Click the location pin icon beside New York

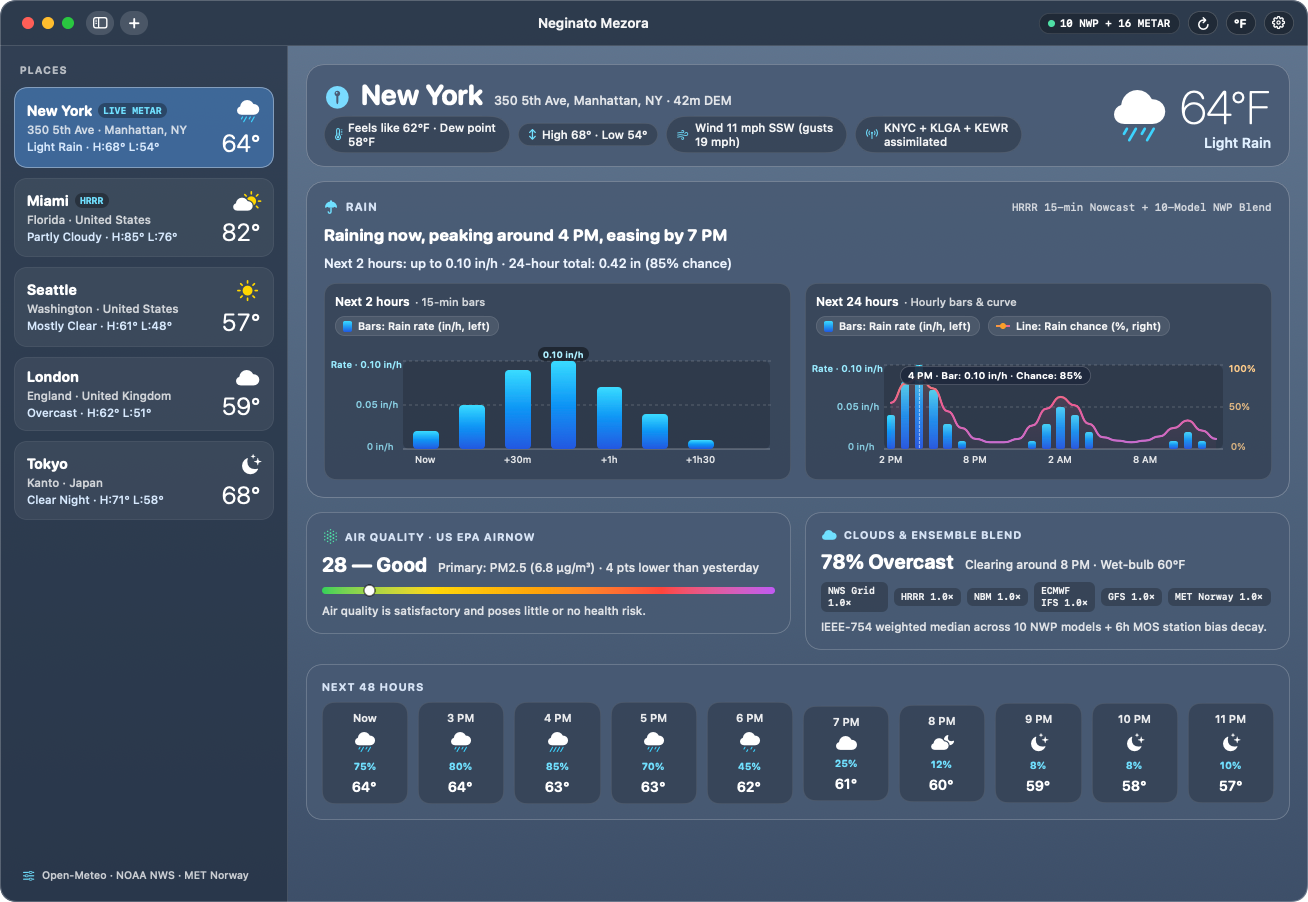click(x=338, y=97)
